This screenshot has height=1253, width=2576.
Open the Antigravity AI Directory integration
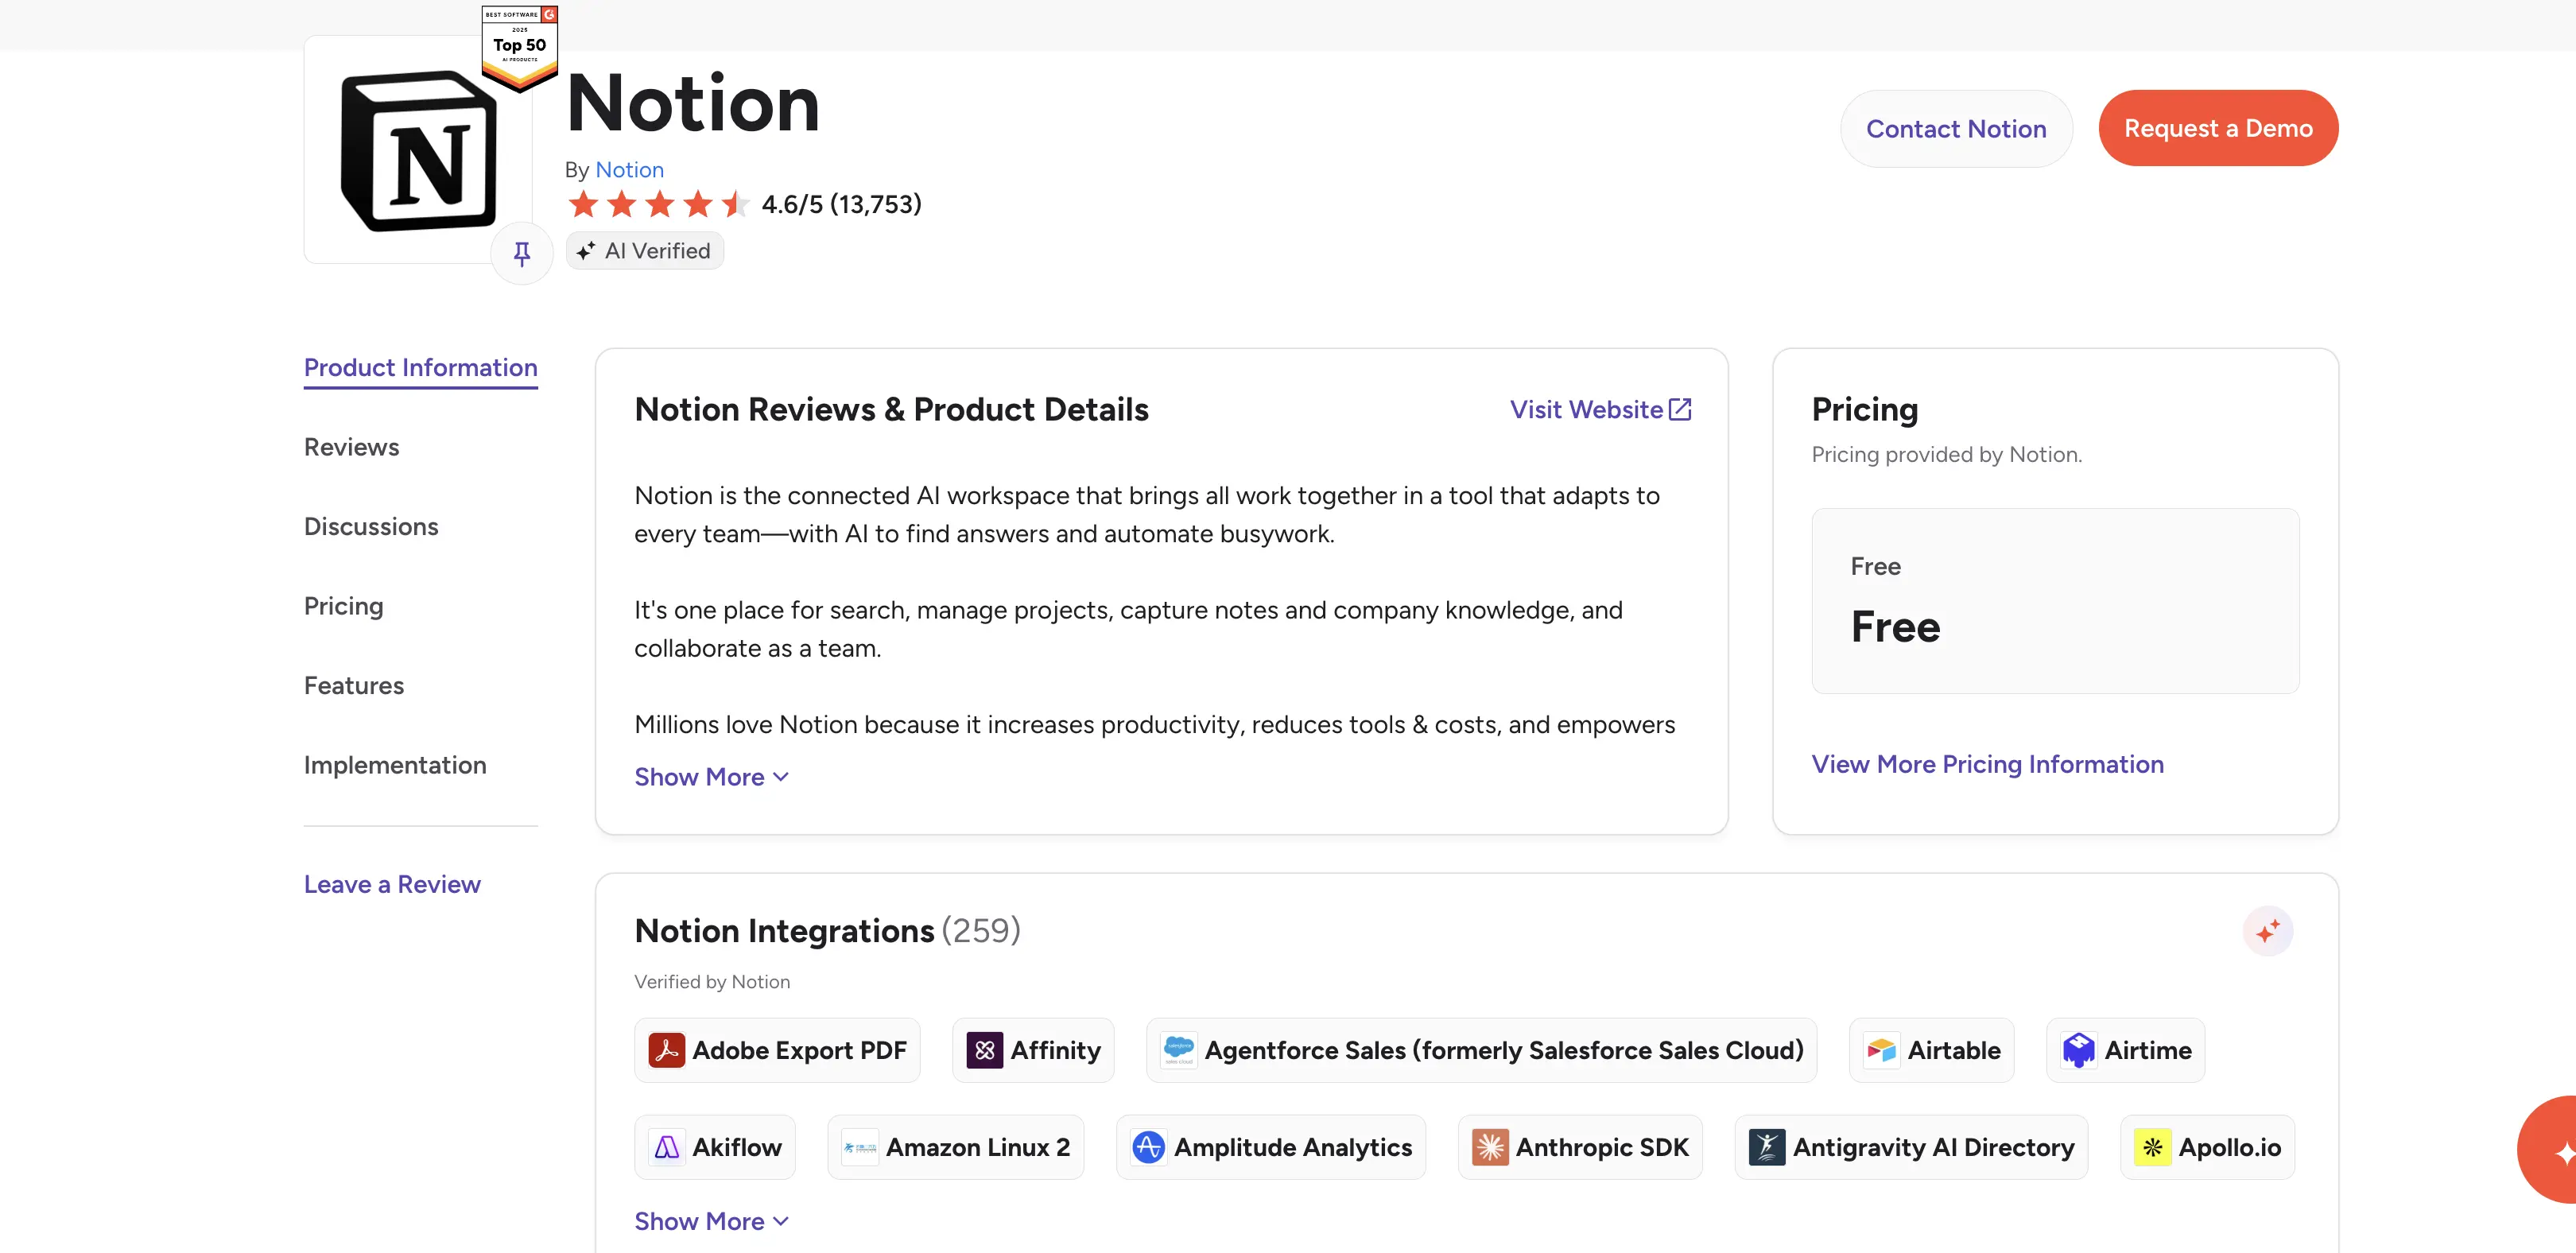1911,1147
